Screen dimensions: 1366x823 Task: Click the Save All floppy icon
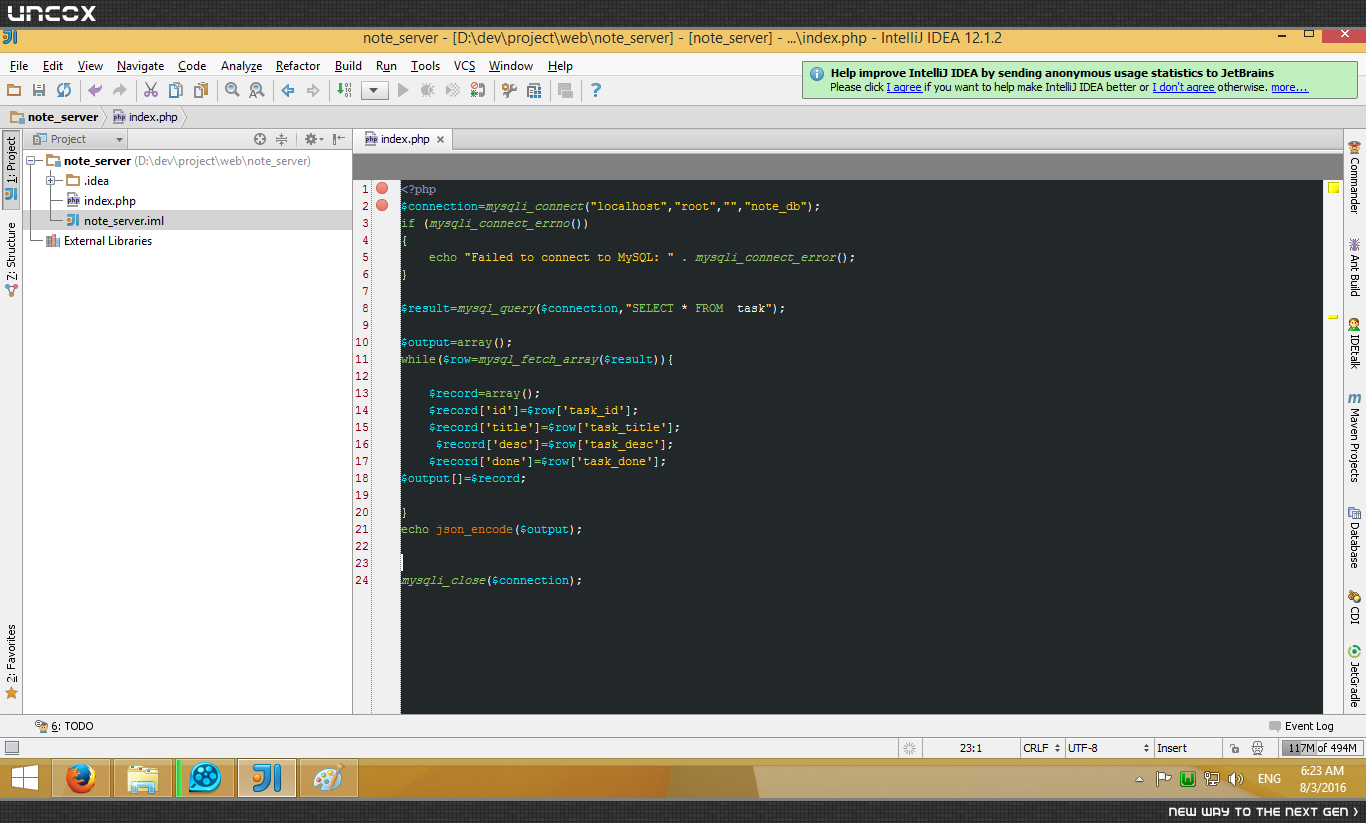[39, 91]
